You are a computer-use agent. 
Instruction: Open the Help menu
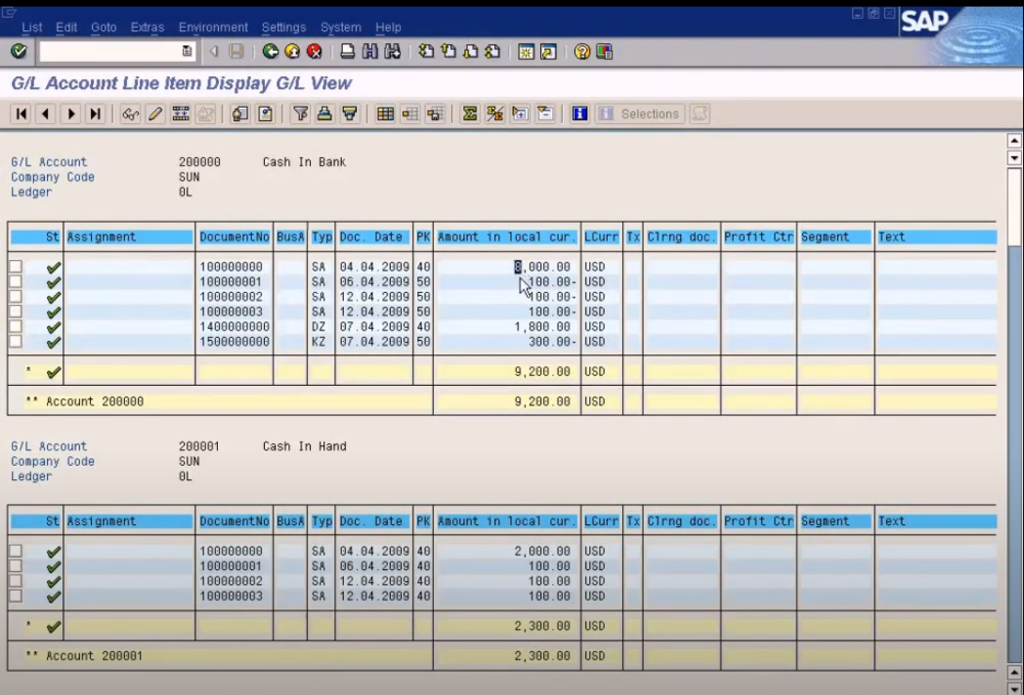[388, 27]
